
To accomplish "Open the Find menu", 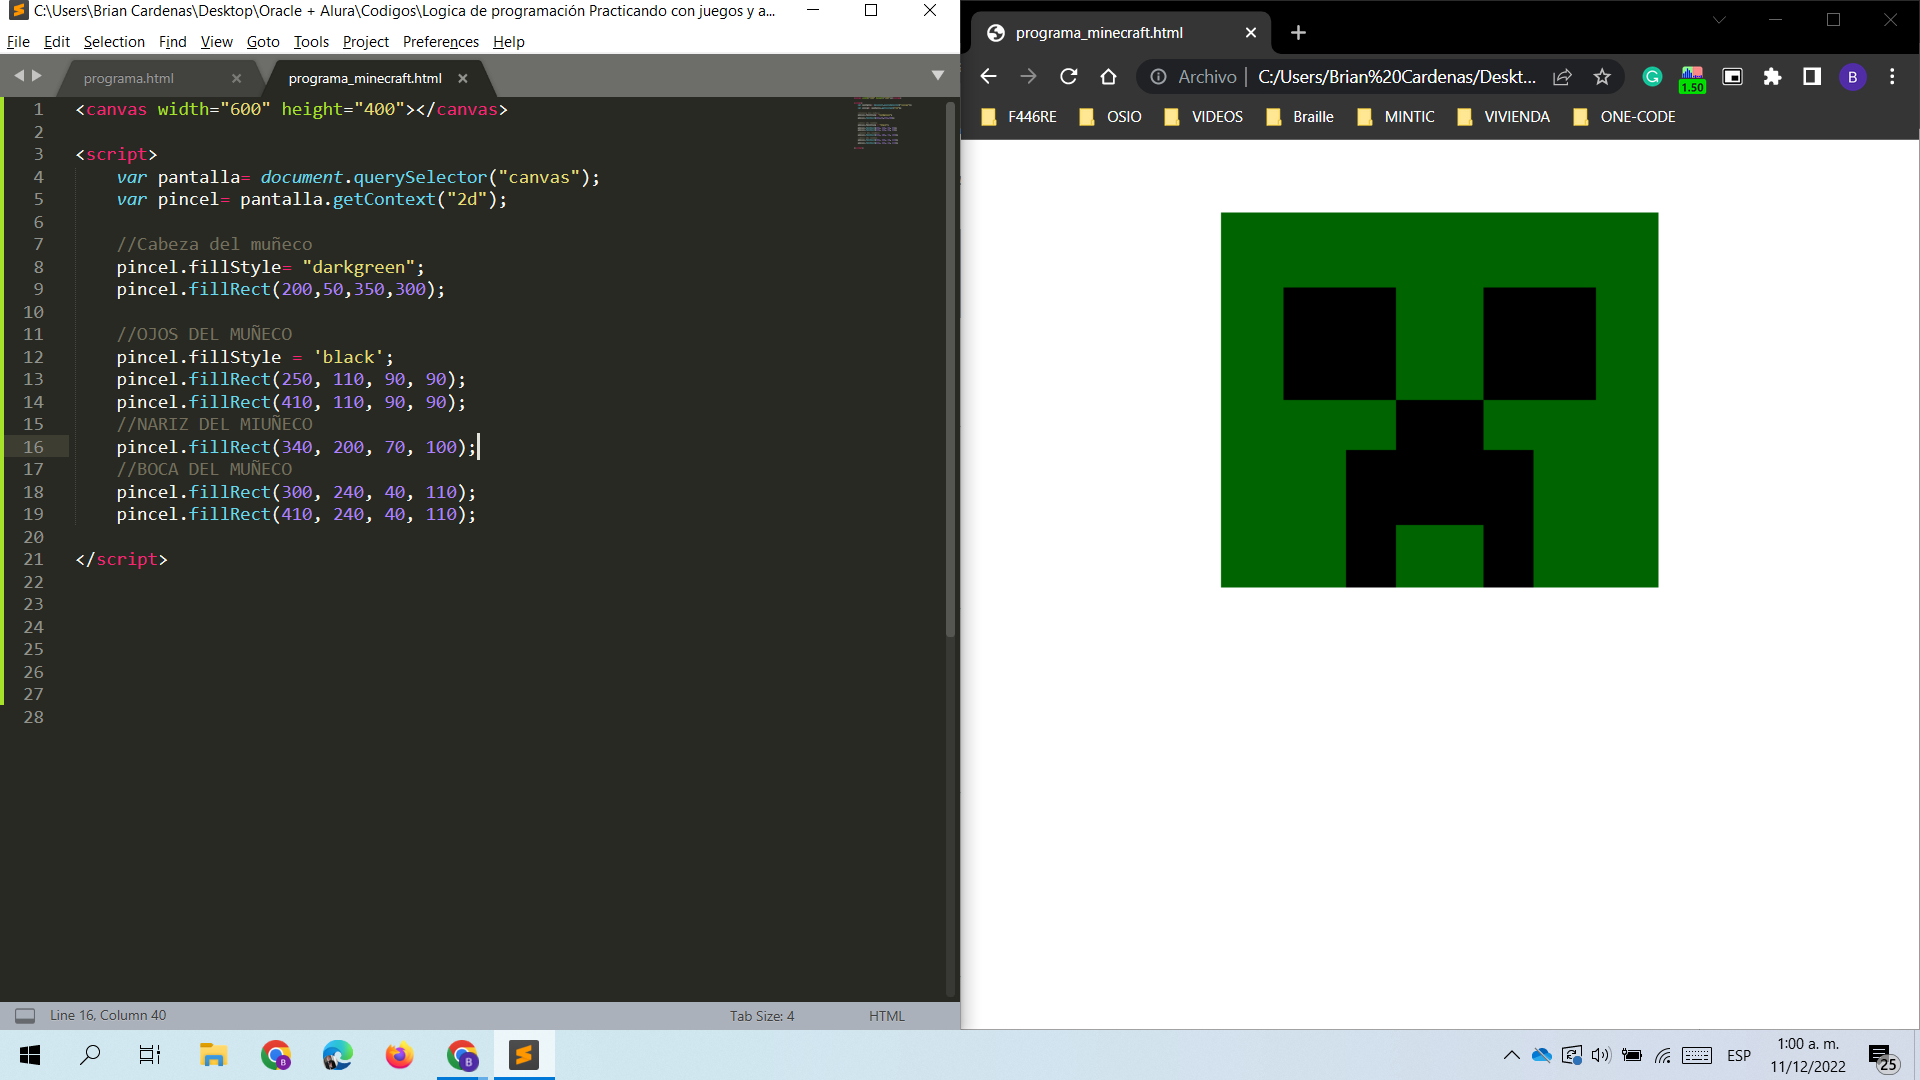I will click(172, 42).
